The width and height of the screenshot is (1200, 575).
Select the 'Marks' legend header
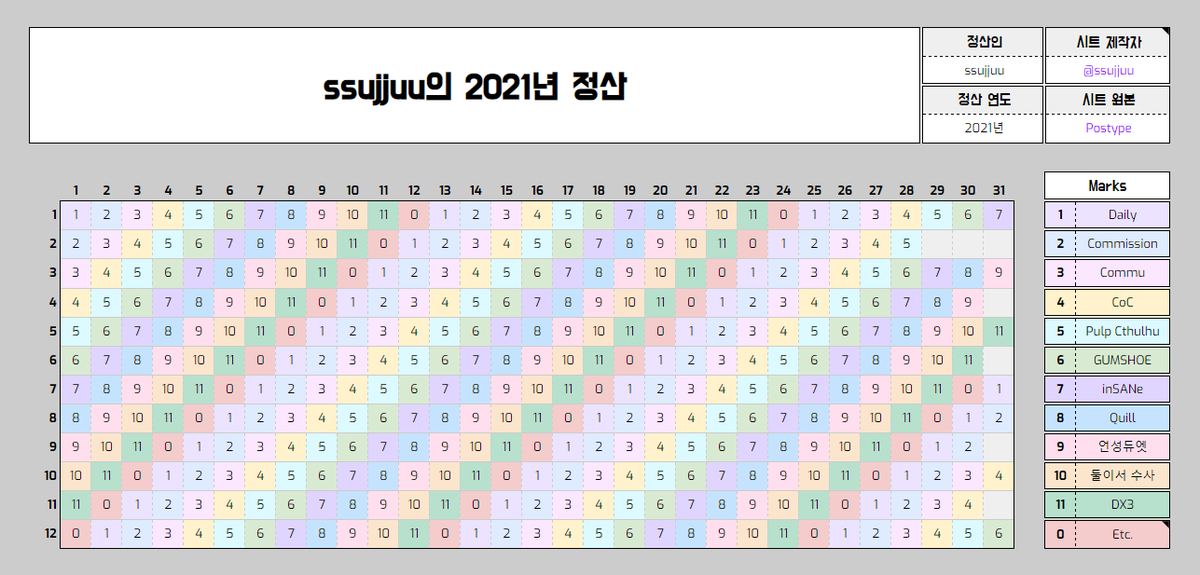pyautogui.click(x=1107, y=185)
